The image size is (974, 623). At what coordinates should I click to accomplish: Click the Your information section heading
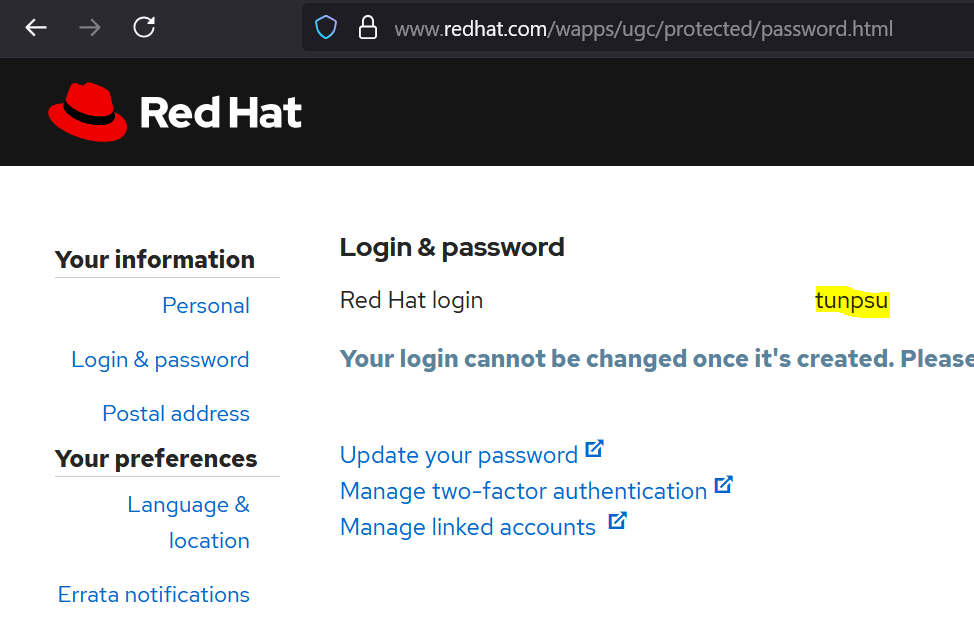pos(154,259)
